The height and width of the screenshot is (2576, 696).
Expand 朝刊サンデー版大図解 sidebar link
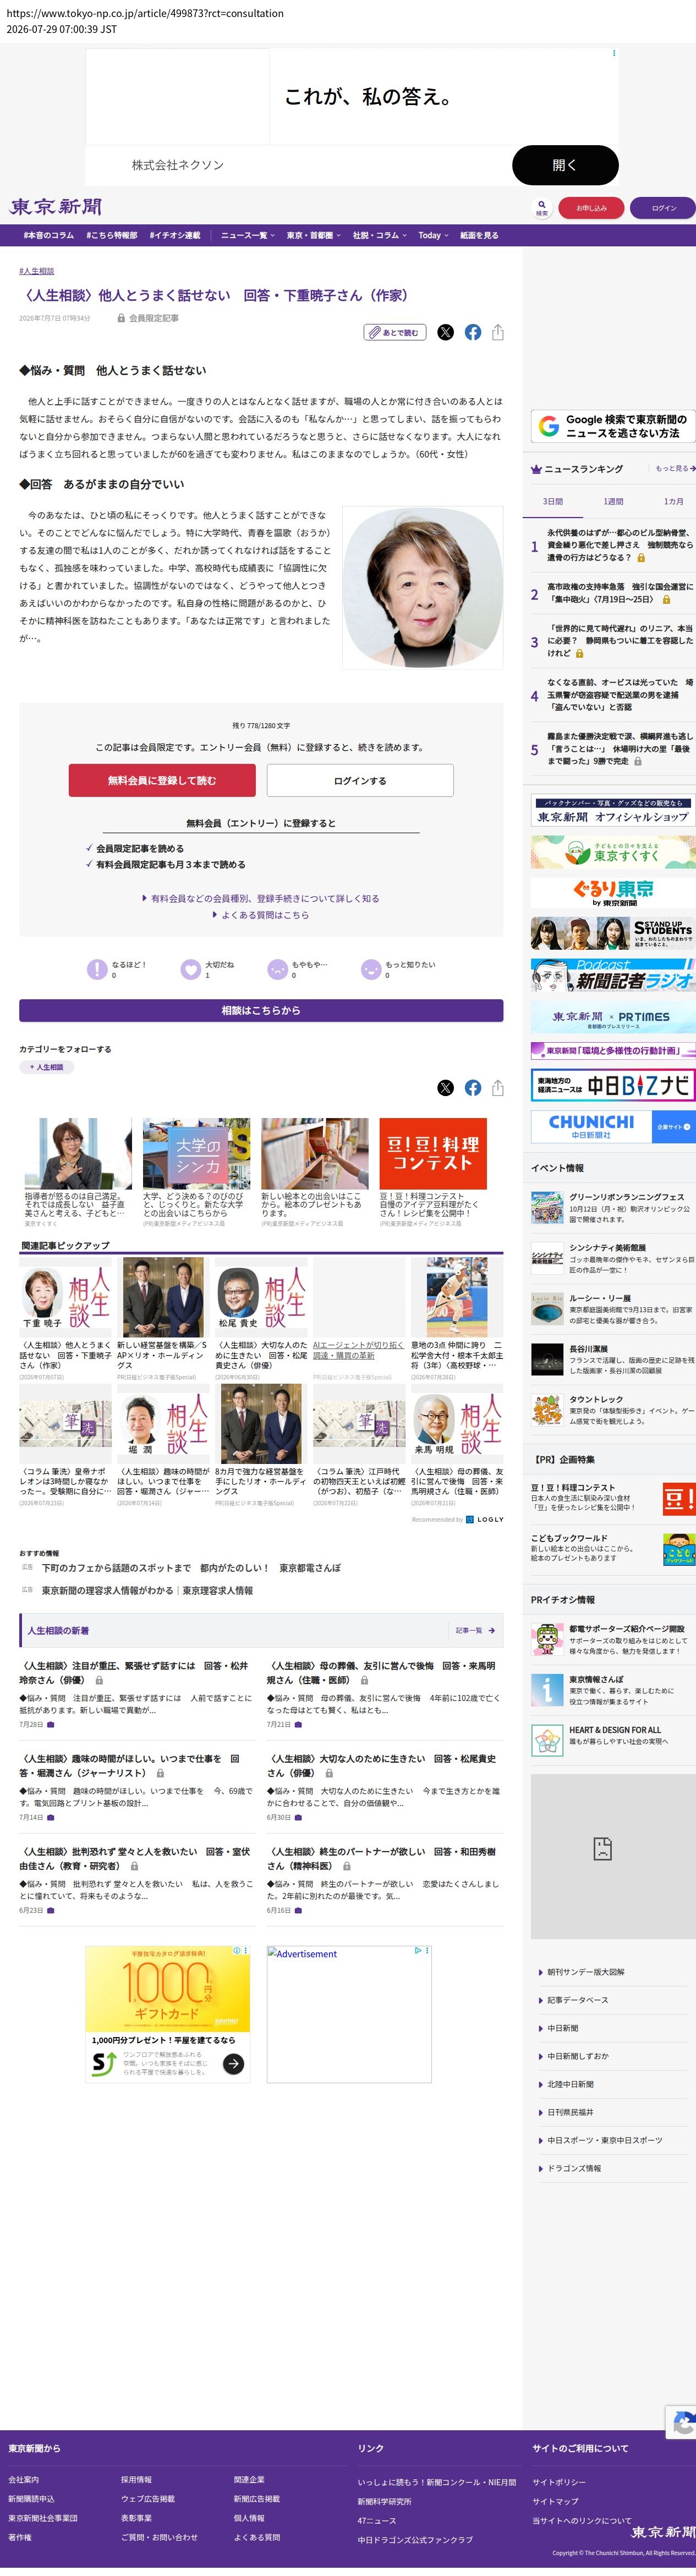[585, 1972]
